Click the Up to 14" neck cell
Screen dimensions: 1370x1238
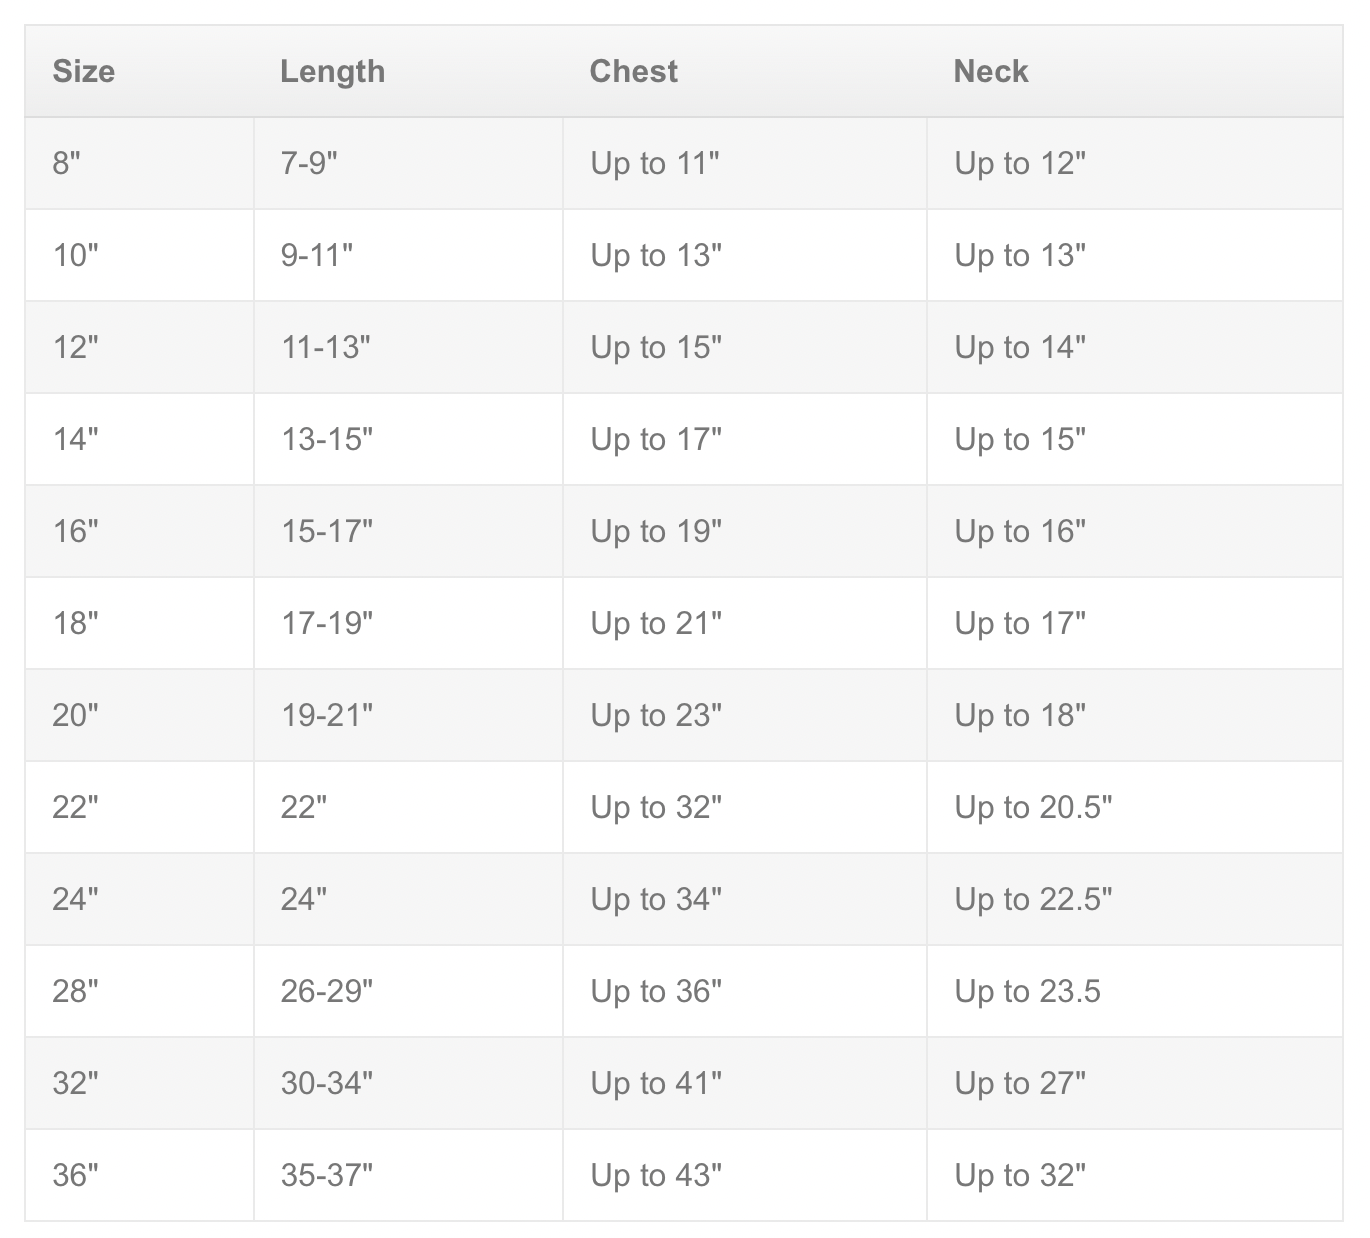pyautogui.click(x=1135, y=347)
